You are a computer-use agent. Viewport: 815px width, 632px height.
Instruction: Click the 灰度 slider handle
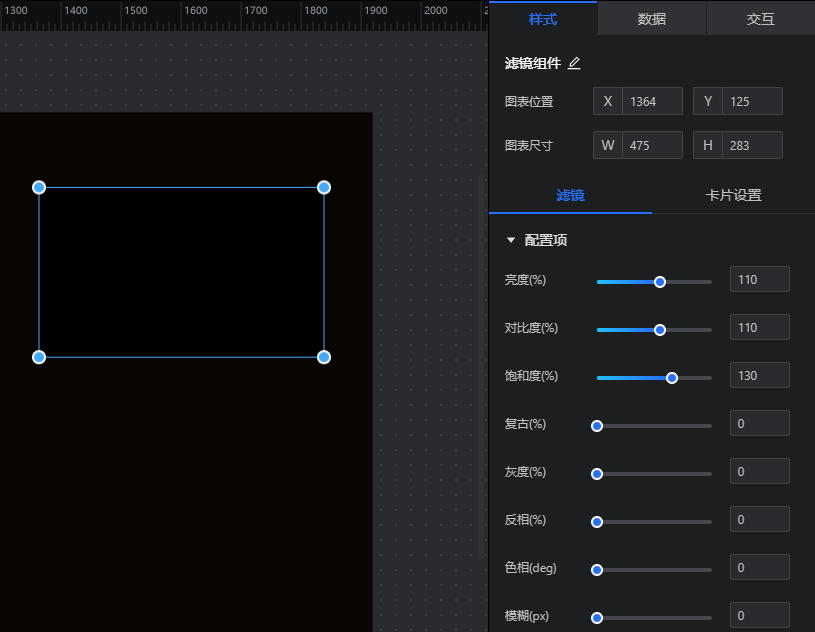tap(597, 474)
